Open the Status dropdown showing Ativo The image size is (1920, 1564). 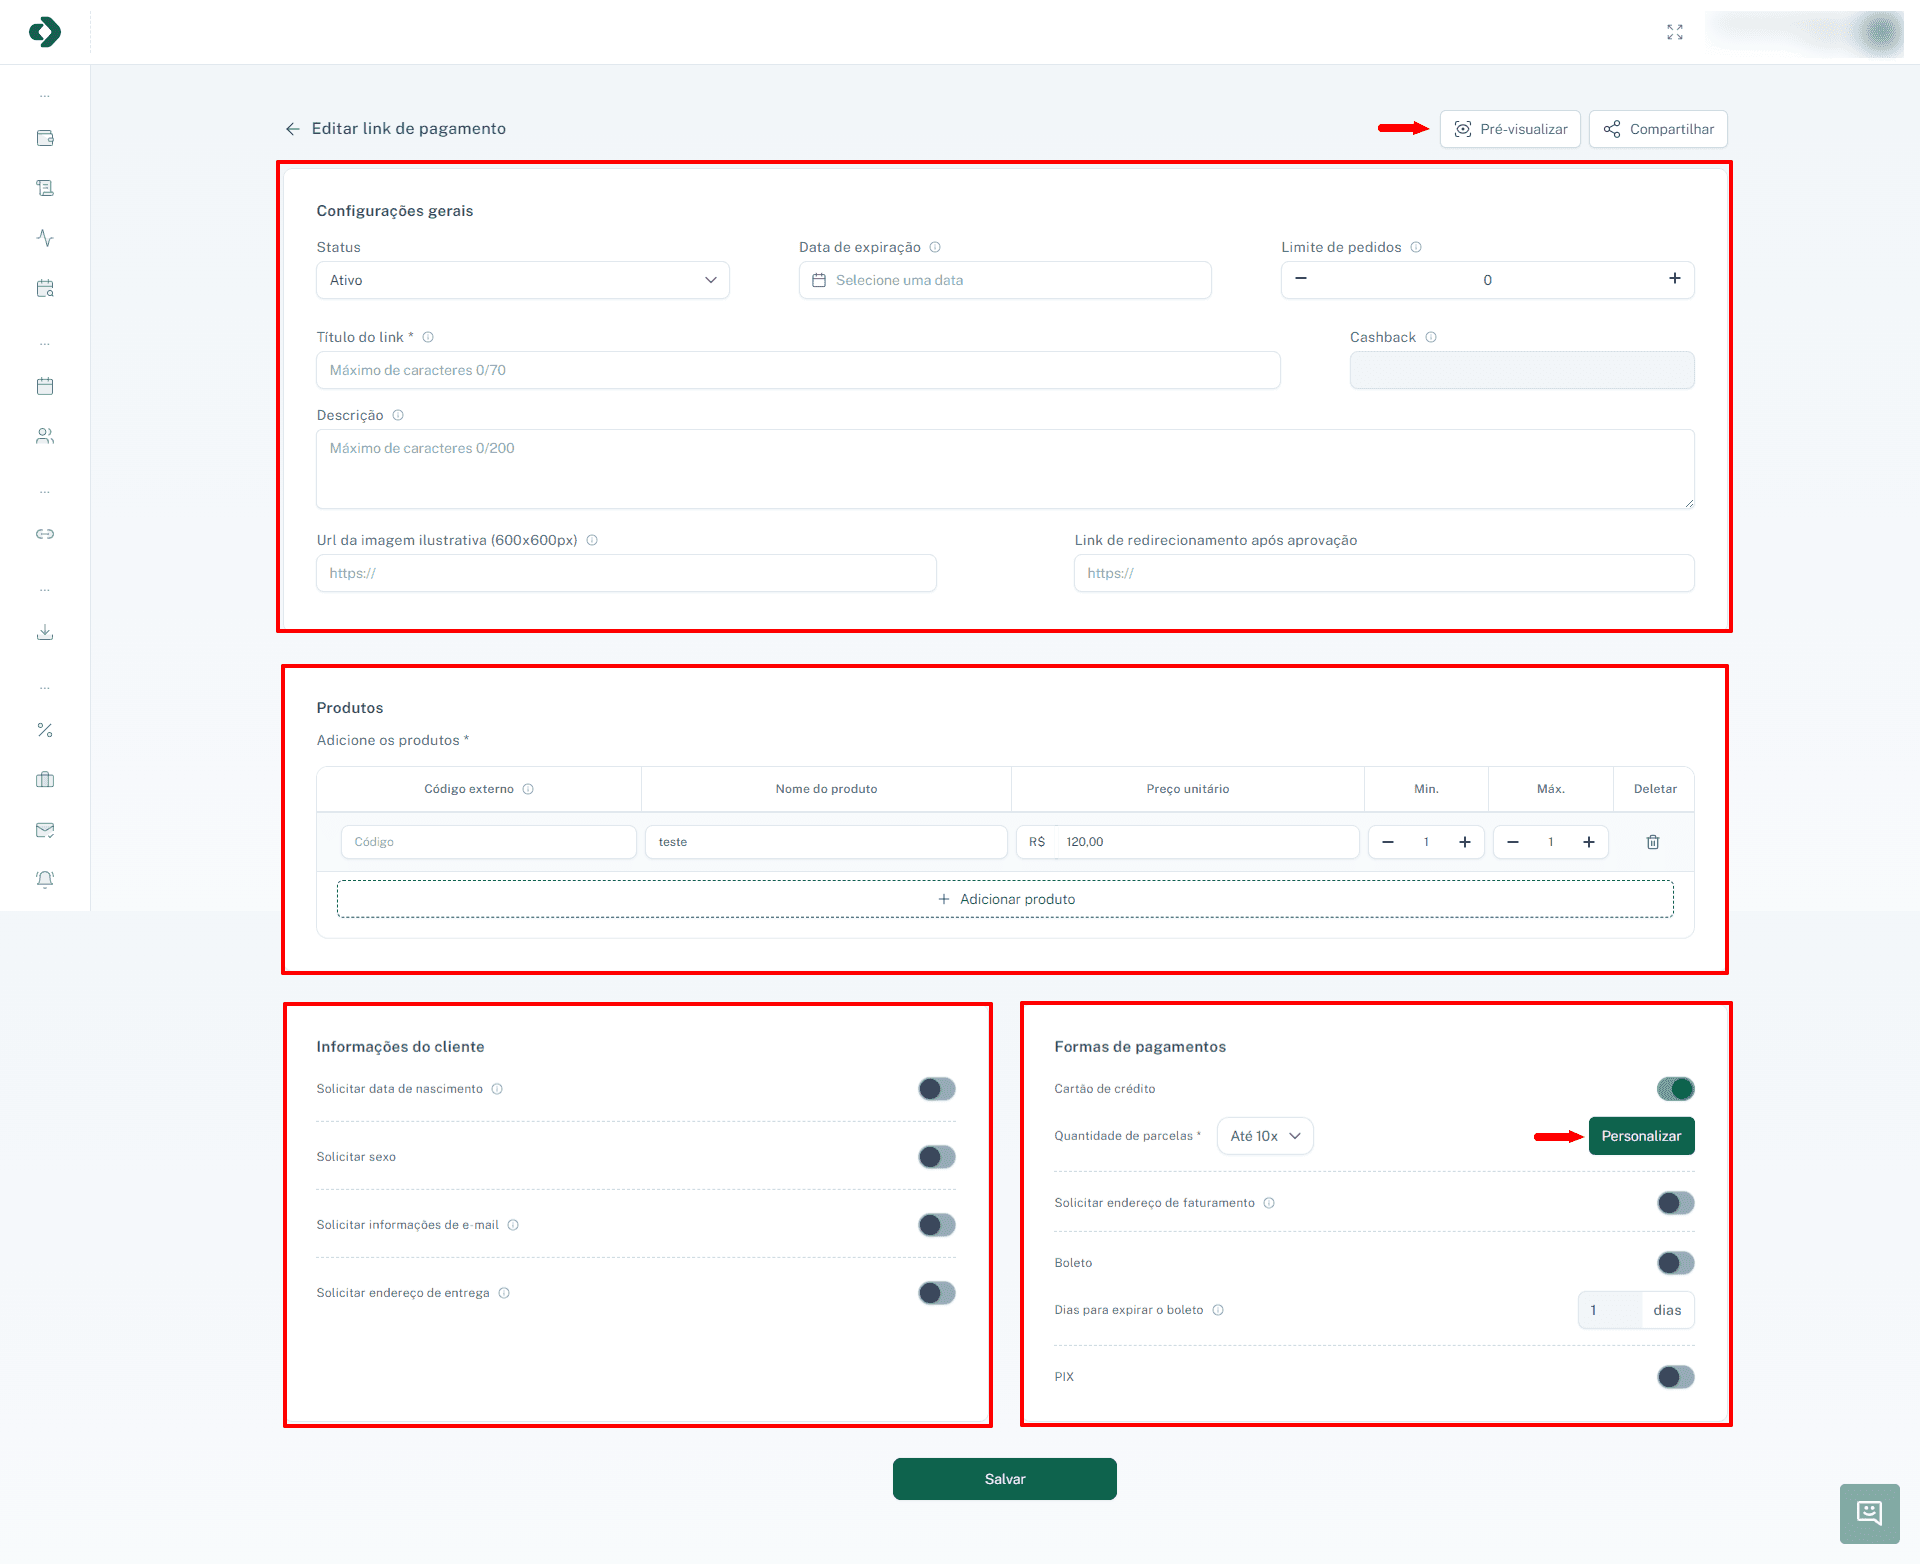pos(522,280)
